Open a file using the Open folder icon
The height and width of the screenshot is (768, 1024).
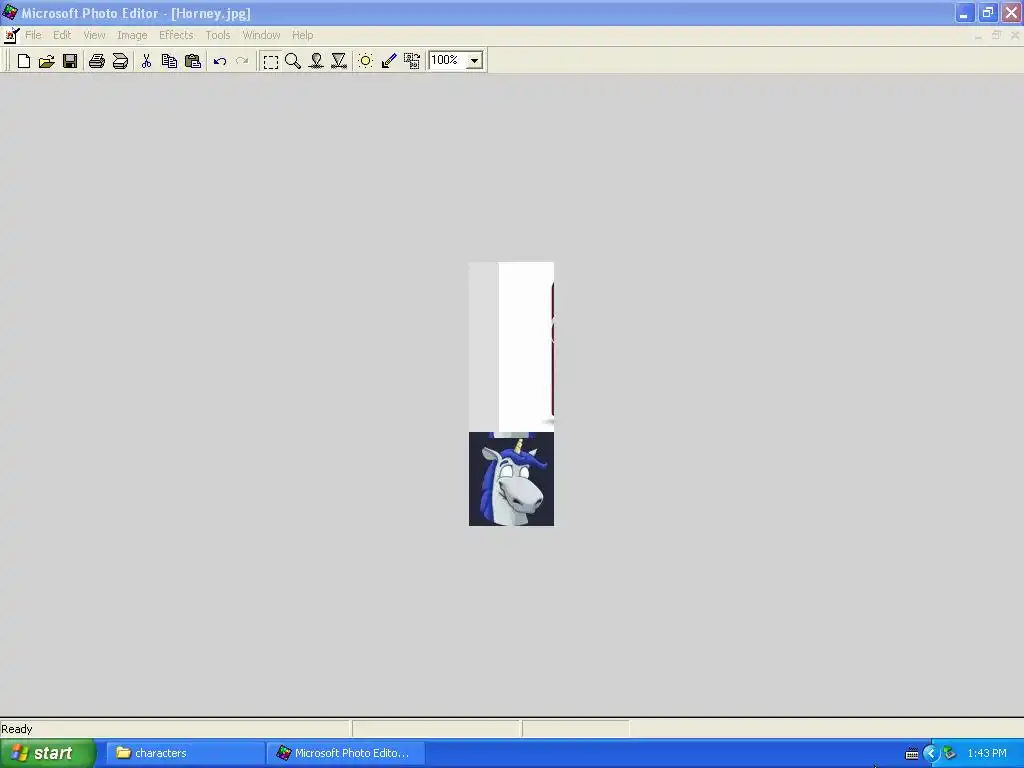coord(46,61)
